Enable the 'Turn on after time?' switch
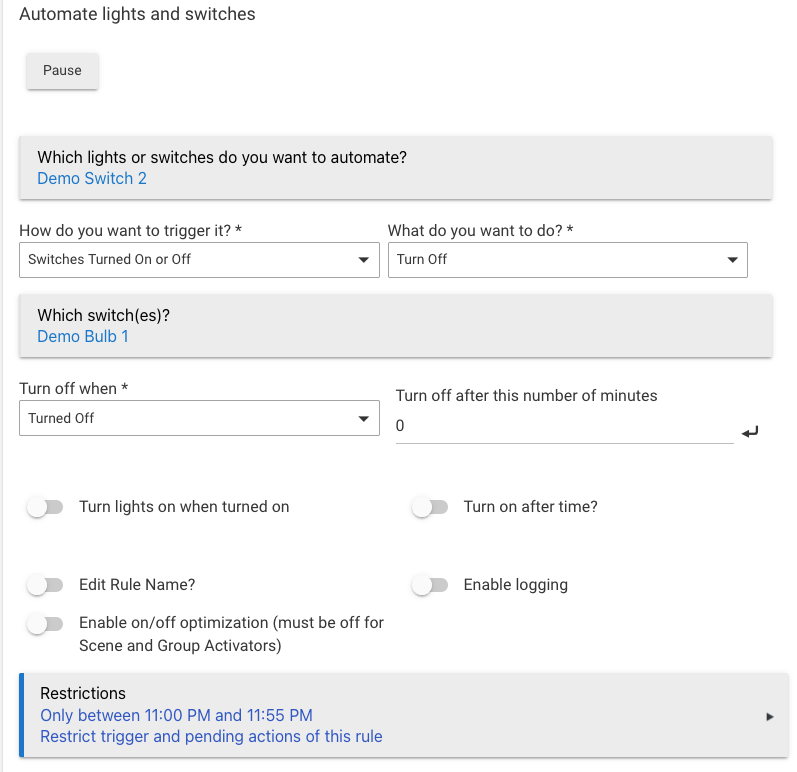 pos(429,507)
